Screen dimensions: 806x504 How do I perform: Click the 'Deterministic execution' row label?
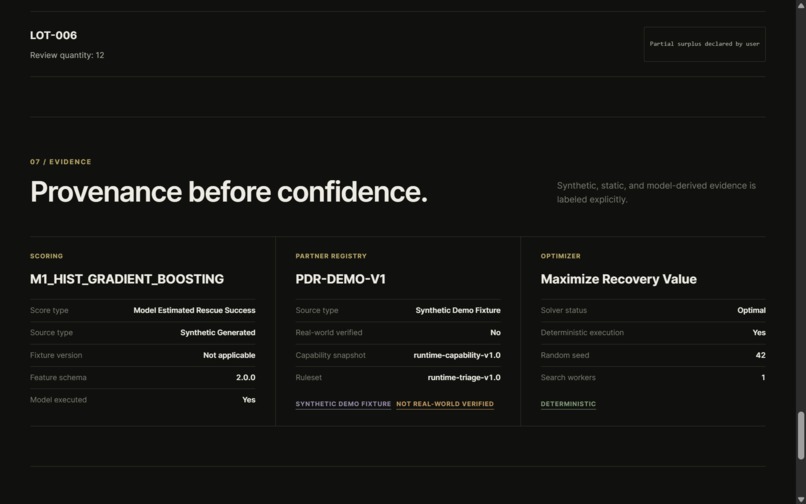point(582,333)
